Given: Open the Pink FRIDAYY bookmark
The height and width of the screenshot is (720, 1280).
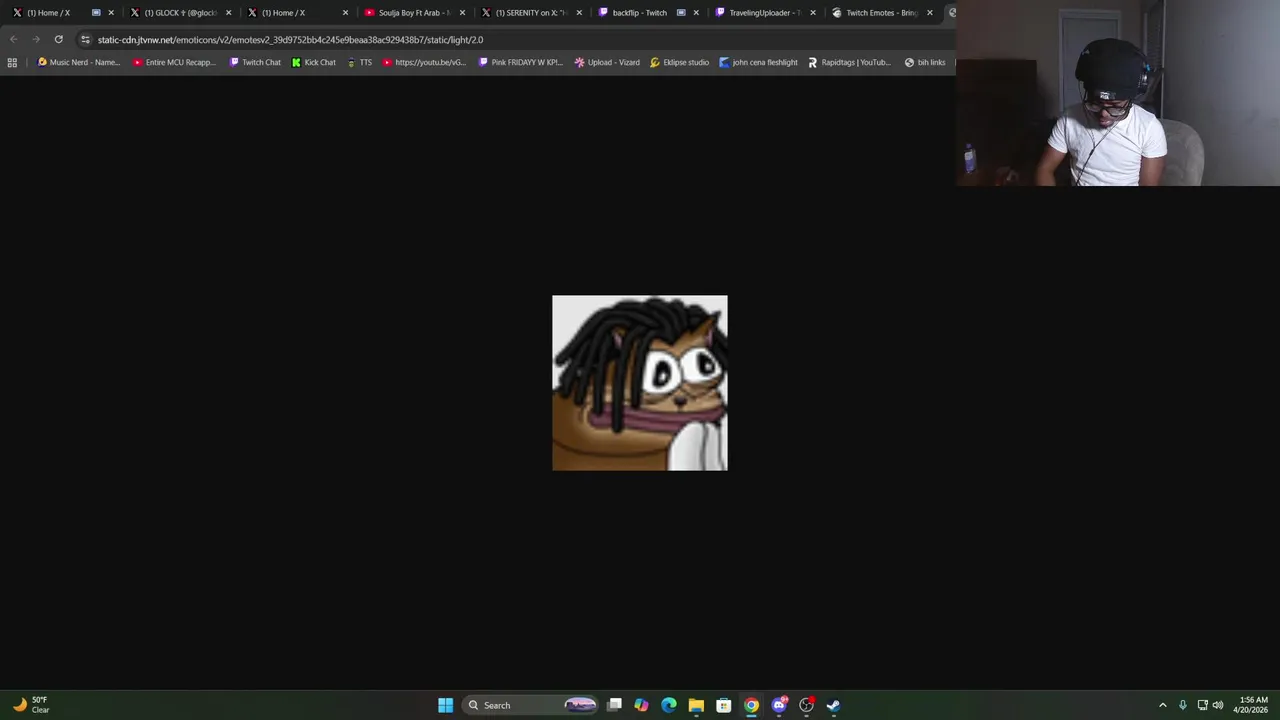Looking at the screenshot, I should (521, 62).
